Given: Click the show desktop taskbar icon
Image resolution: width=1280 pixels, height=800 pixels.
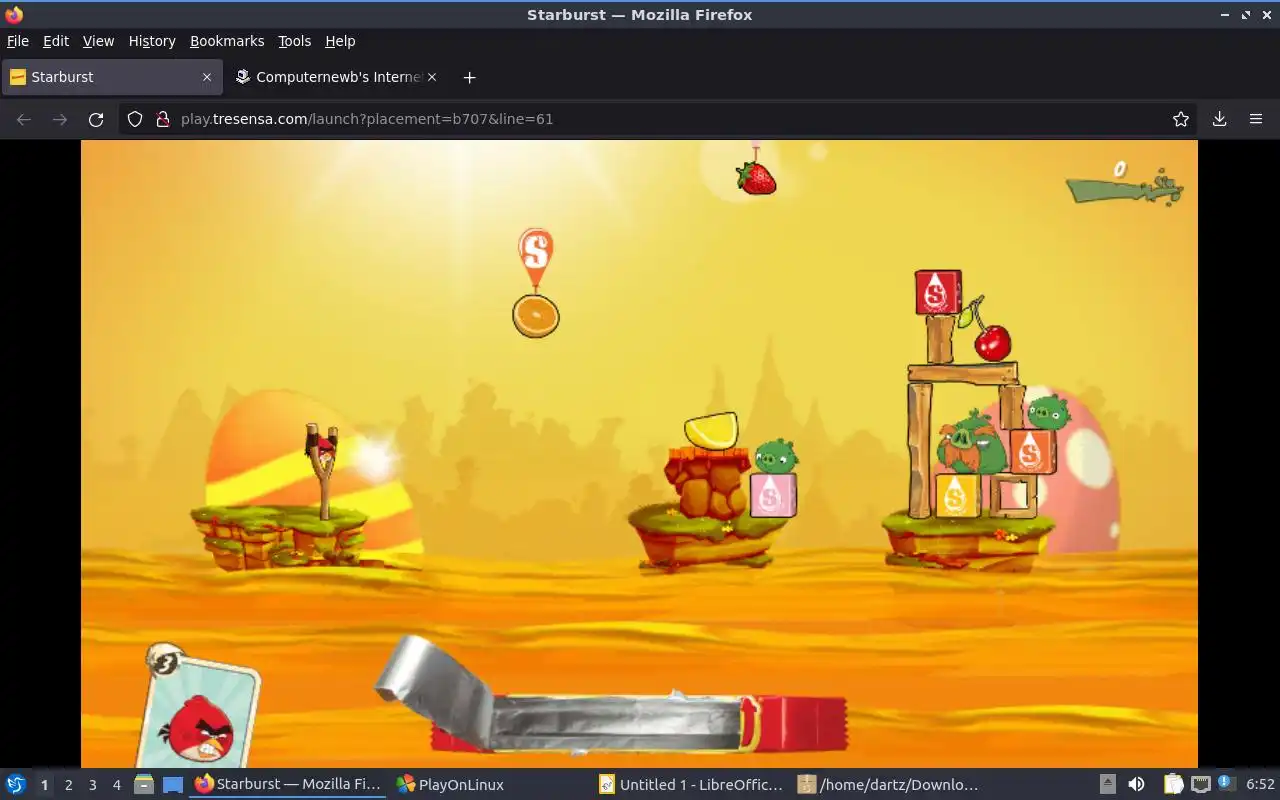Looking at the screenshot, I should [173, 785].
